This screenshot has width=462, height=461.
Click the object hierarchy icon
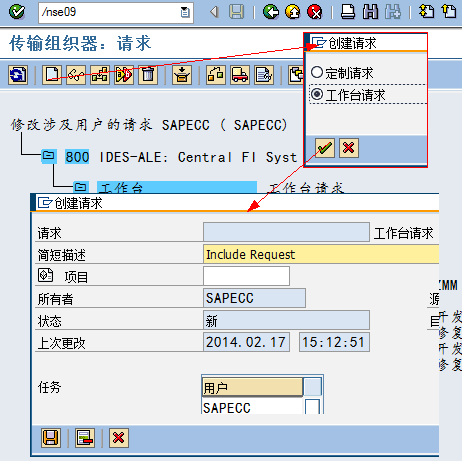(x=100, y=75)
